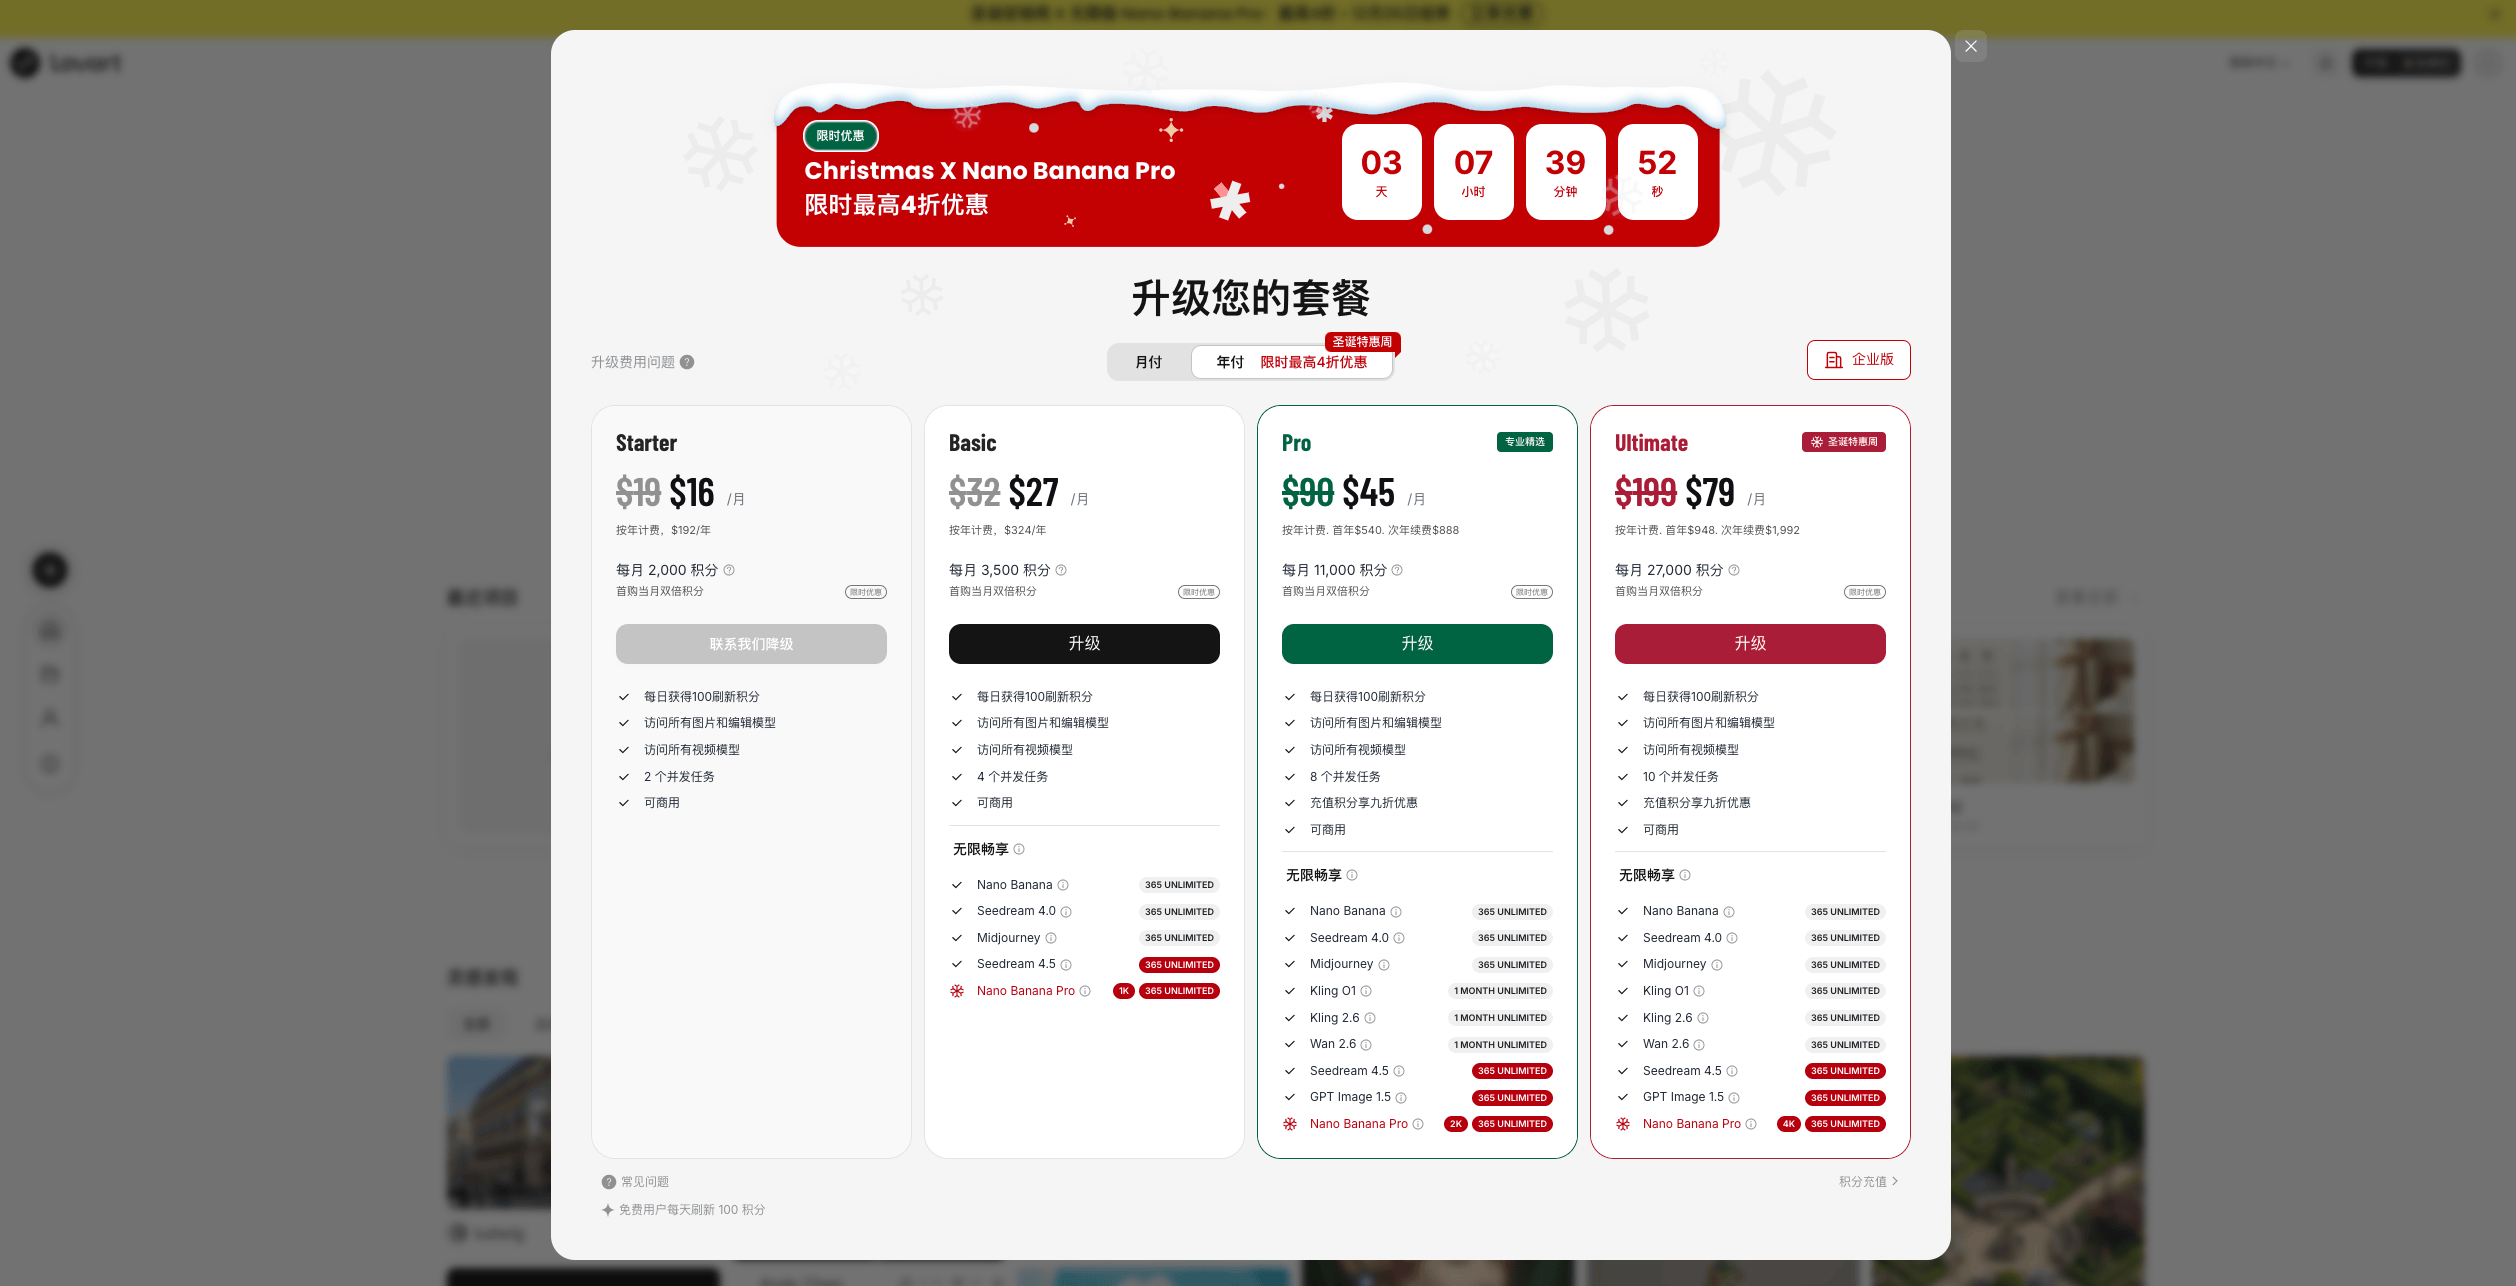This screenshot has width=2516, height=1286.
Task: Click the 限时优惠 pill in the Starter card
Action: (x=866, y=592)
